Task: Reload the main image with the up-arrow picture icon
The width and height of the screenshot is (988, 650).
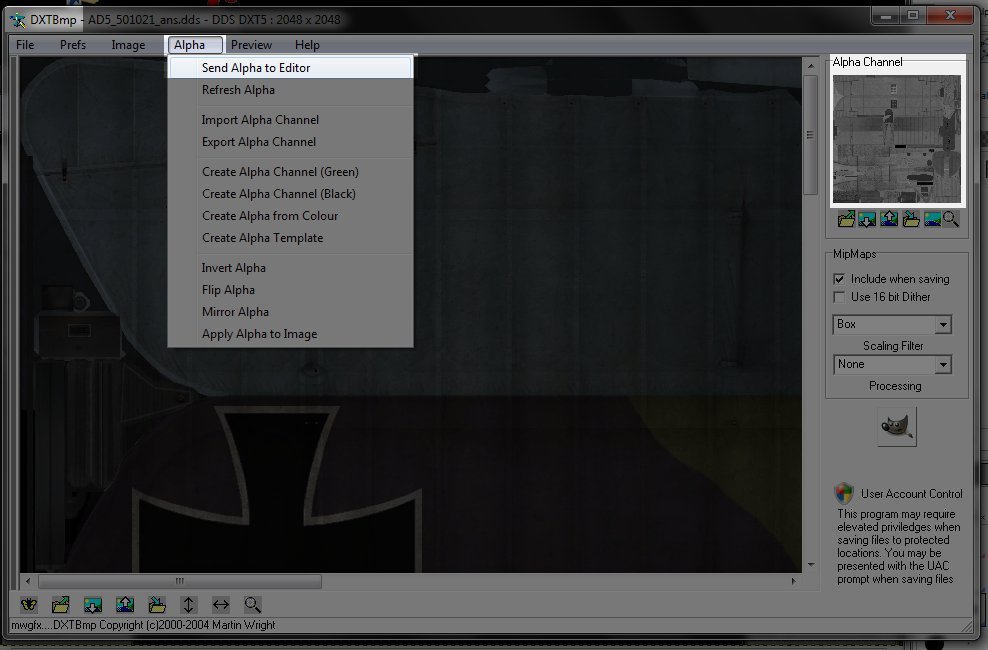Action: 125,605
